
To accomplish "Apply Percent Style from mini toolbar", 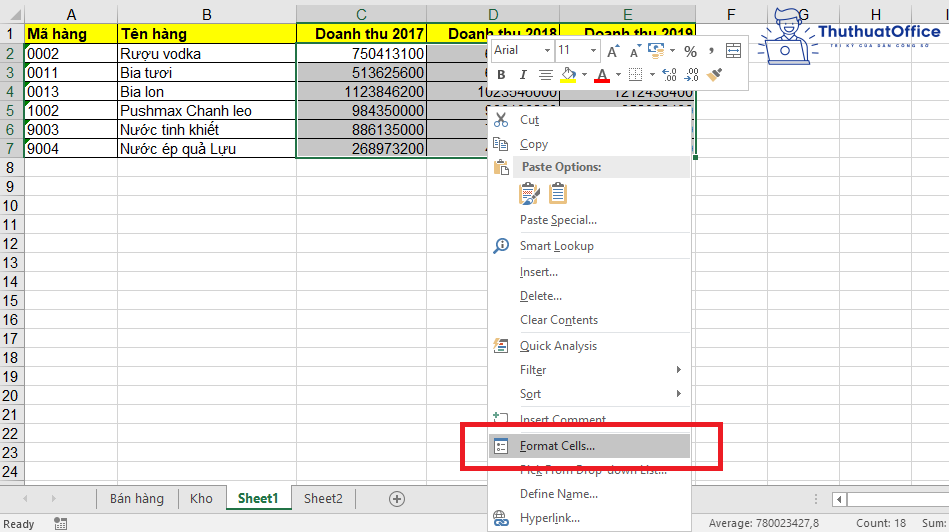I will coord(691,51).
